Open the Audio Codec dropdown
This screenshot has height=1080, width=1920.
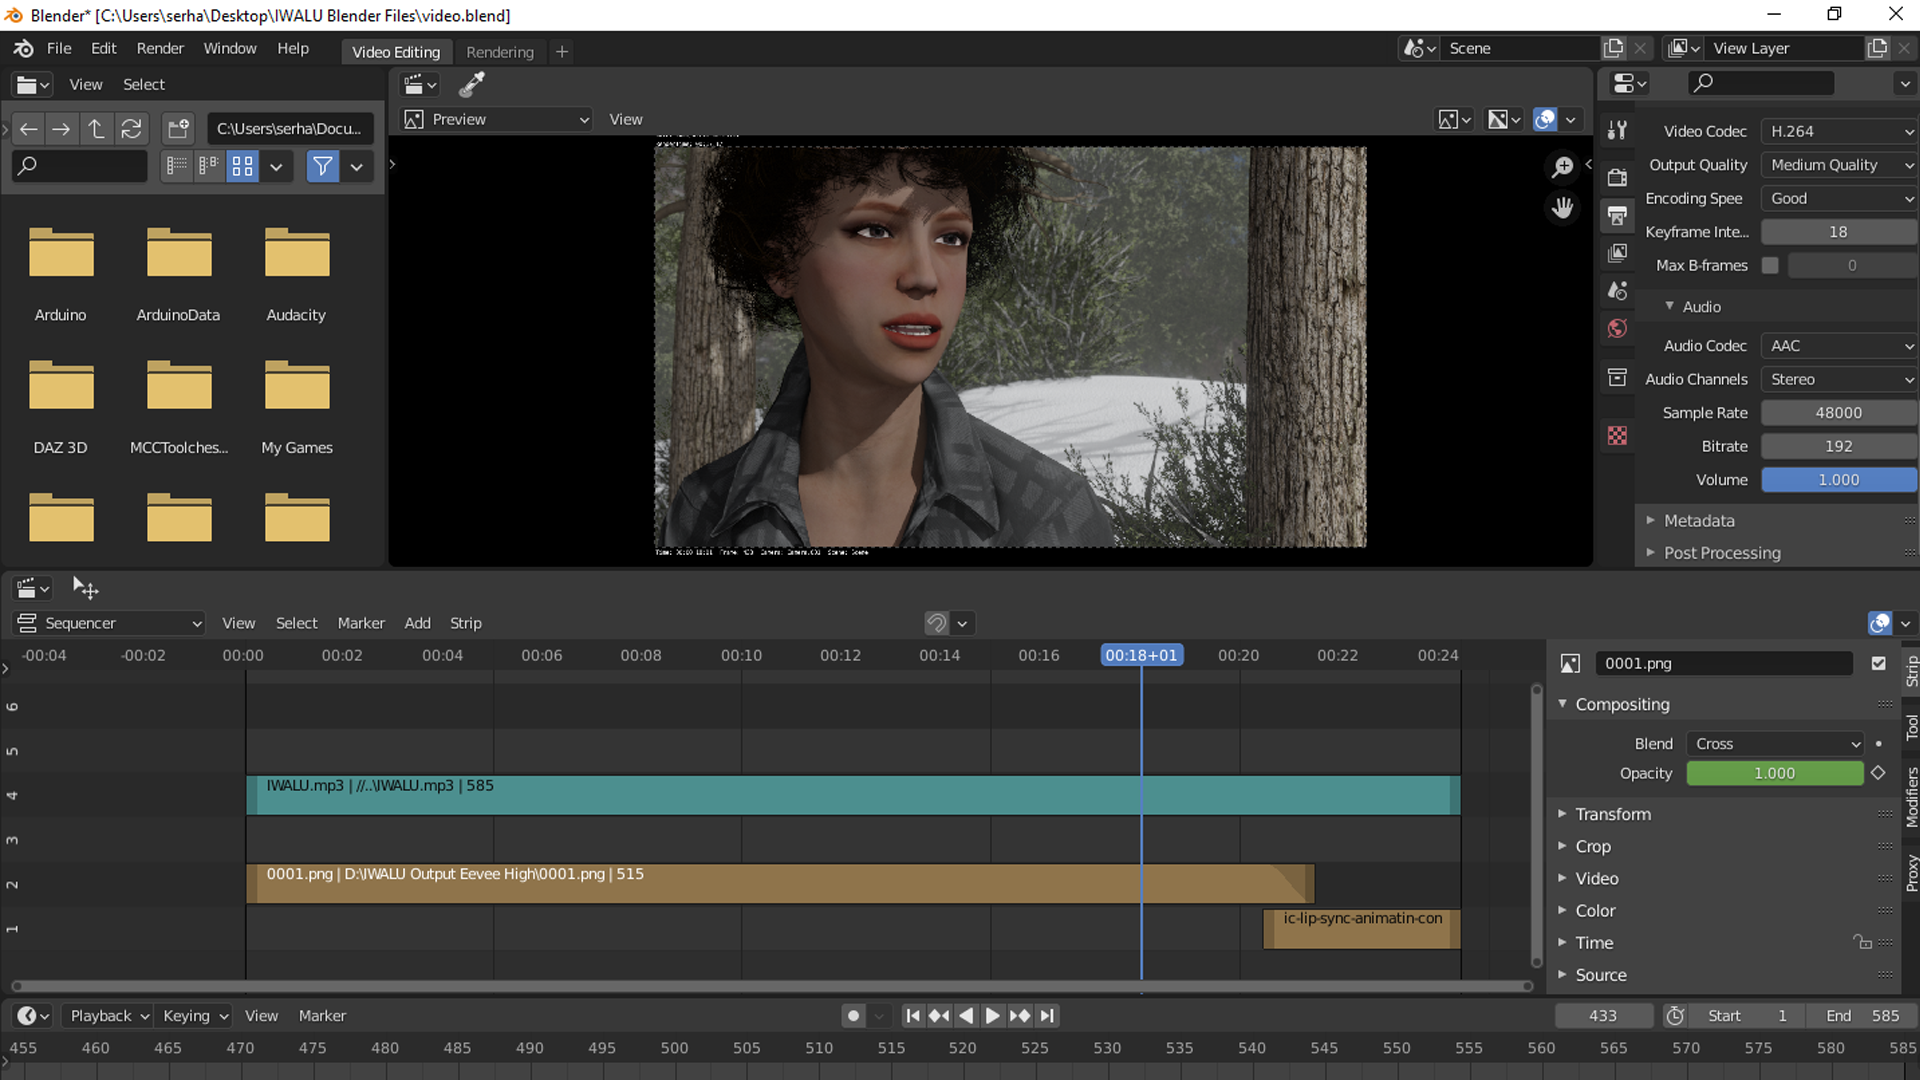coord(1838,346)
